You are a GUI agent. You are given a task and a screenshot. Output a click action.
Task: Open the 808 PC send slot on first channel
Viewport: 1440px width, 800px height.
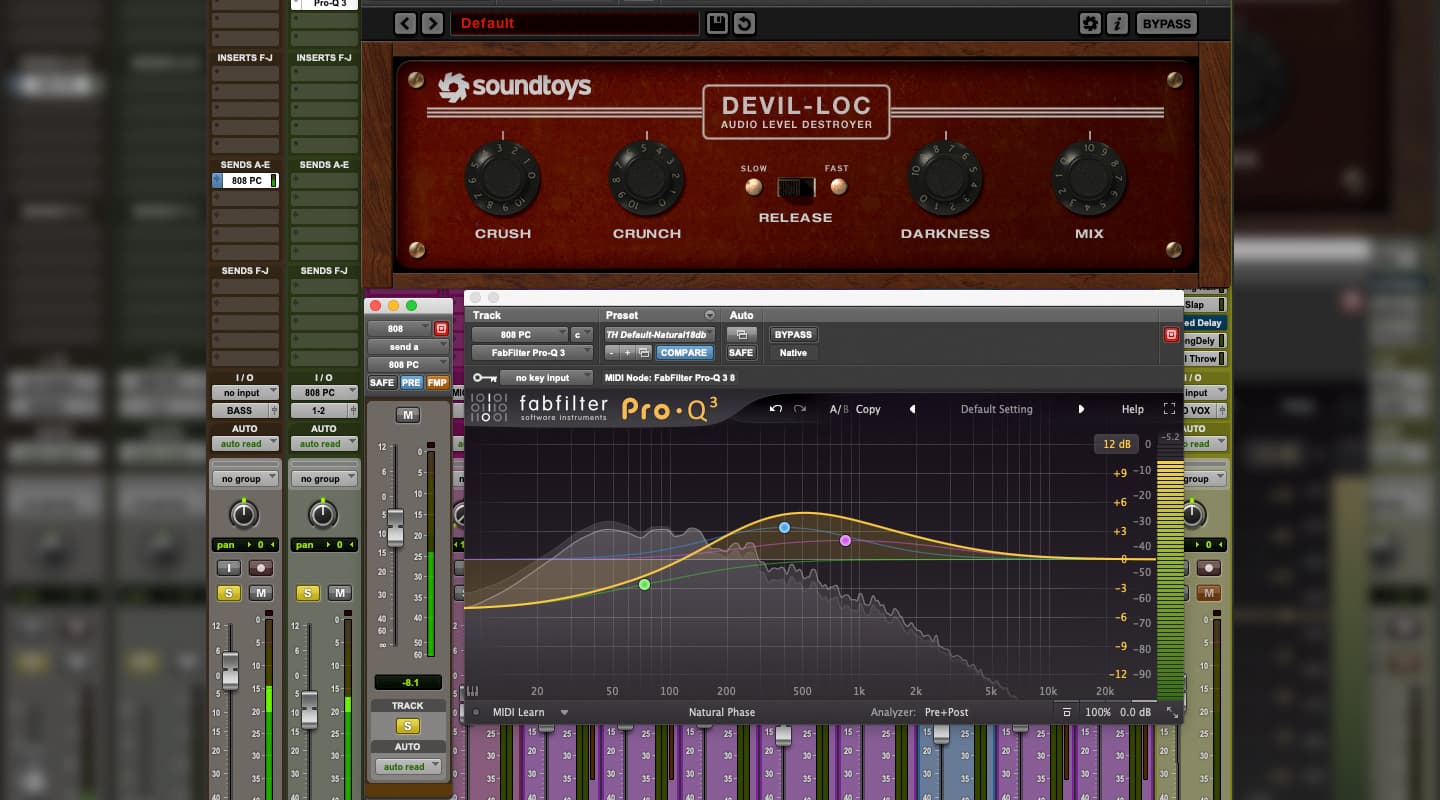click(245, 181)
